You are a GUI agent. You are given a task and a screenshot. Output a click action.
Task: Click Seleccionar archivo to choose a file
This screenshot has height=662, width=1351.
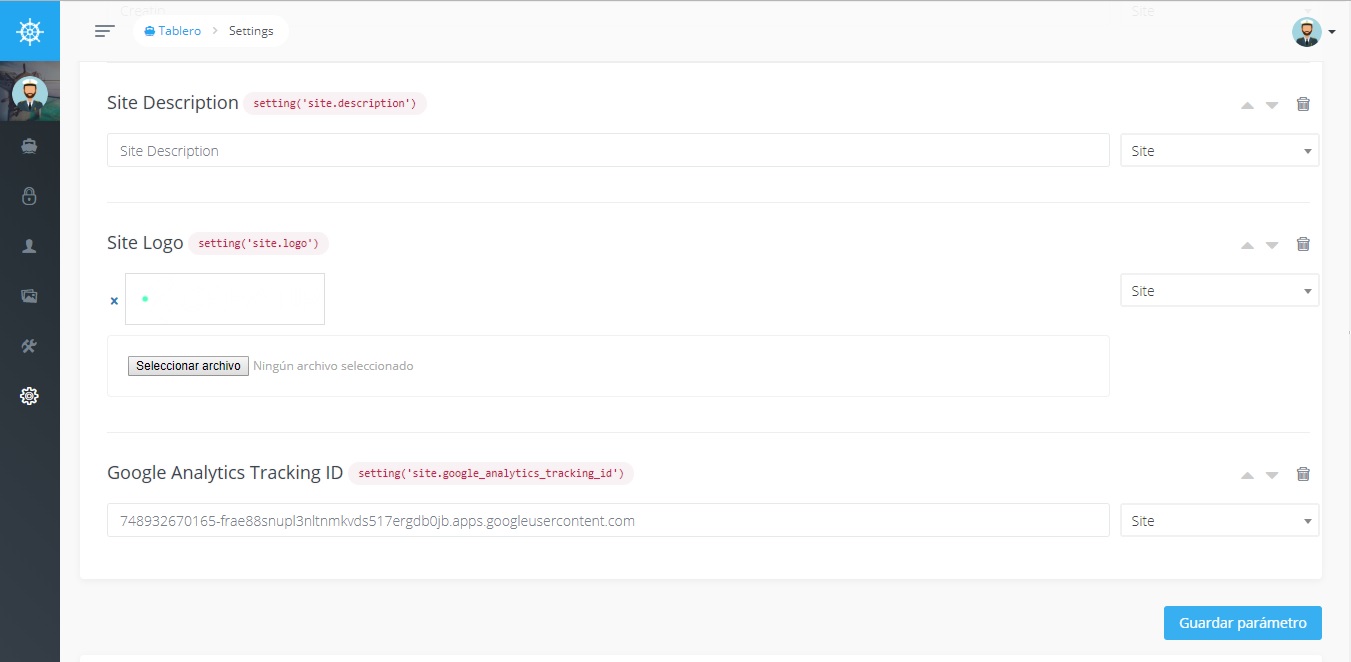[x=187, y=365]
